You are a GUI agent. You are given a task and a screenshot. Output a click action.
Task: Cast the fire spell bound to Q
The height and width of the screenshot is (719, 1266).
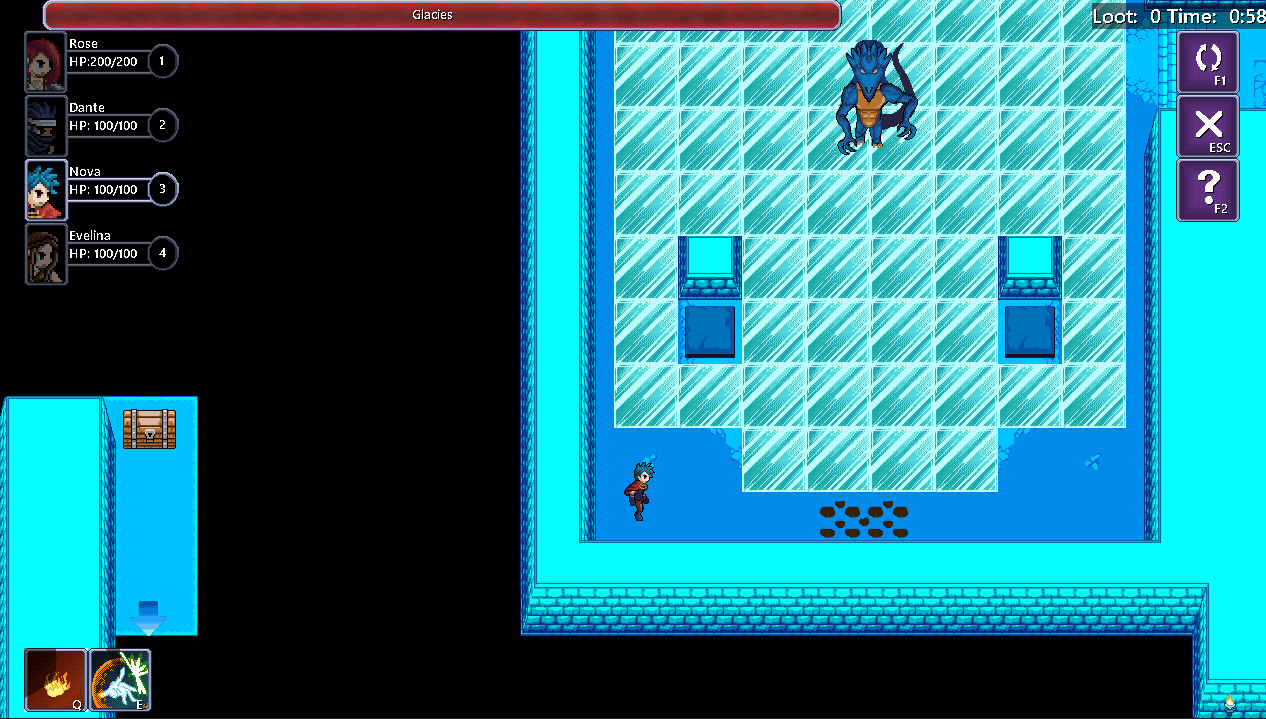tap(56, 680)
